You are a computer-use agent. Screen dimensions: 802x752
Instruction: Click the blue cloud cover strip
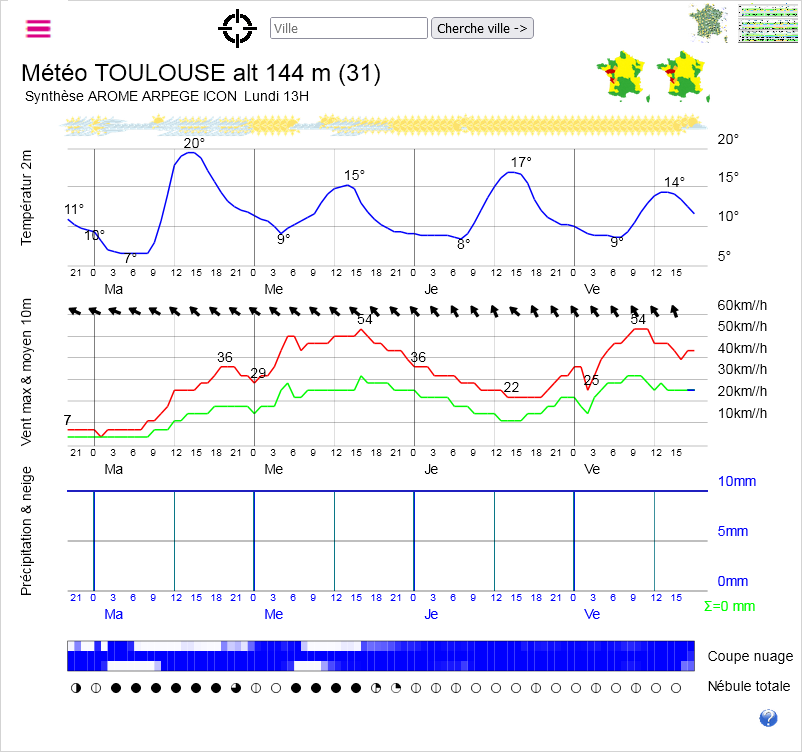(x=380, y=655)
